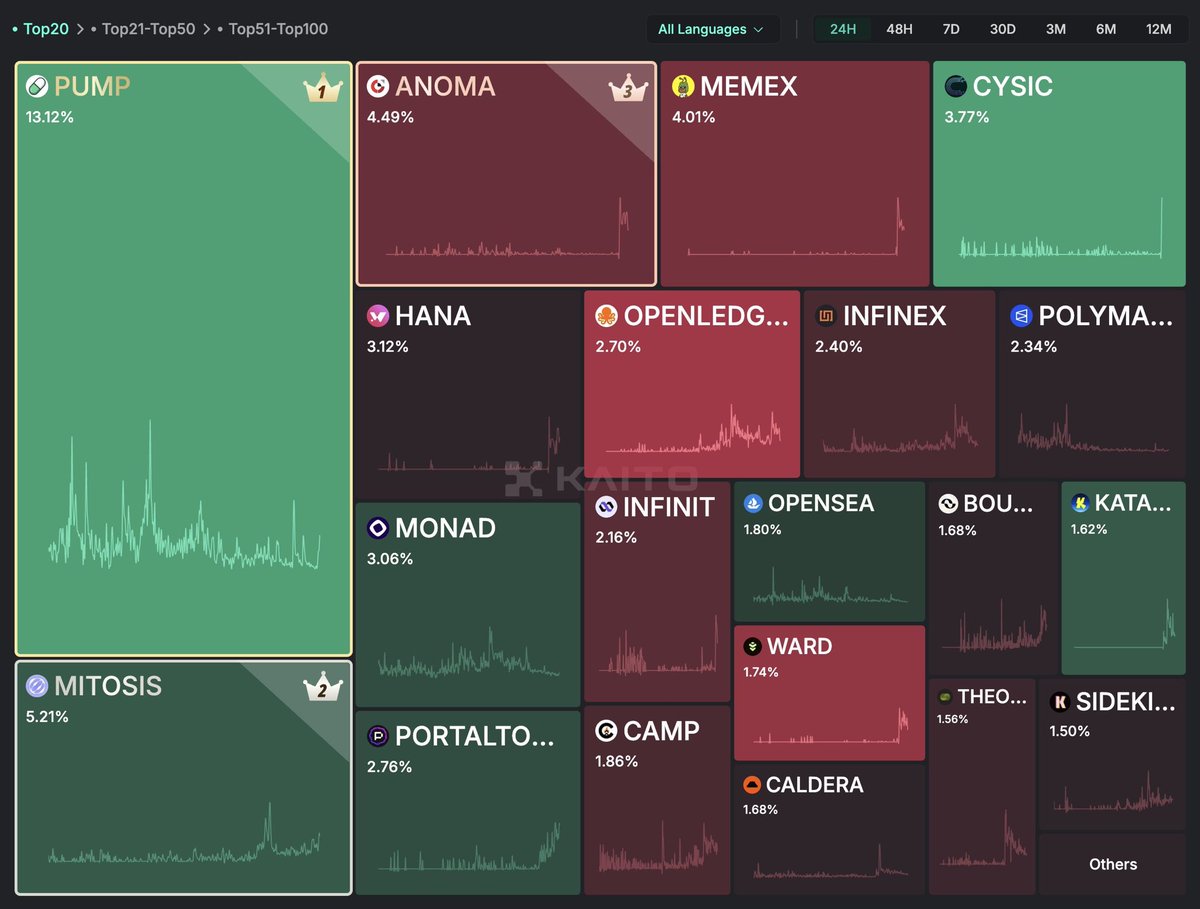This screenshot has height=909, width=1200.
Task: Click the INFINEX 2.40% value
Action: [838, 347]
